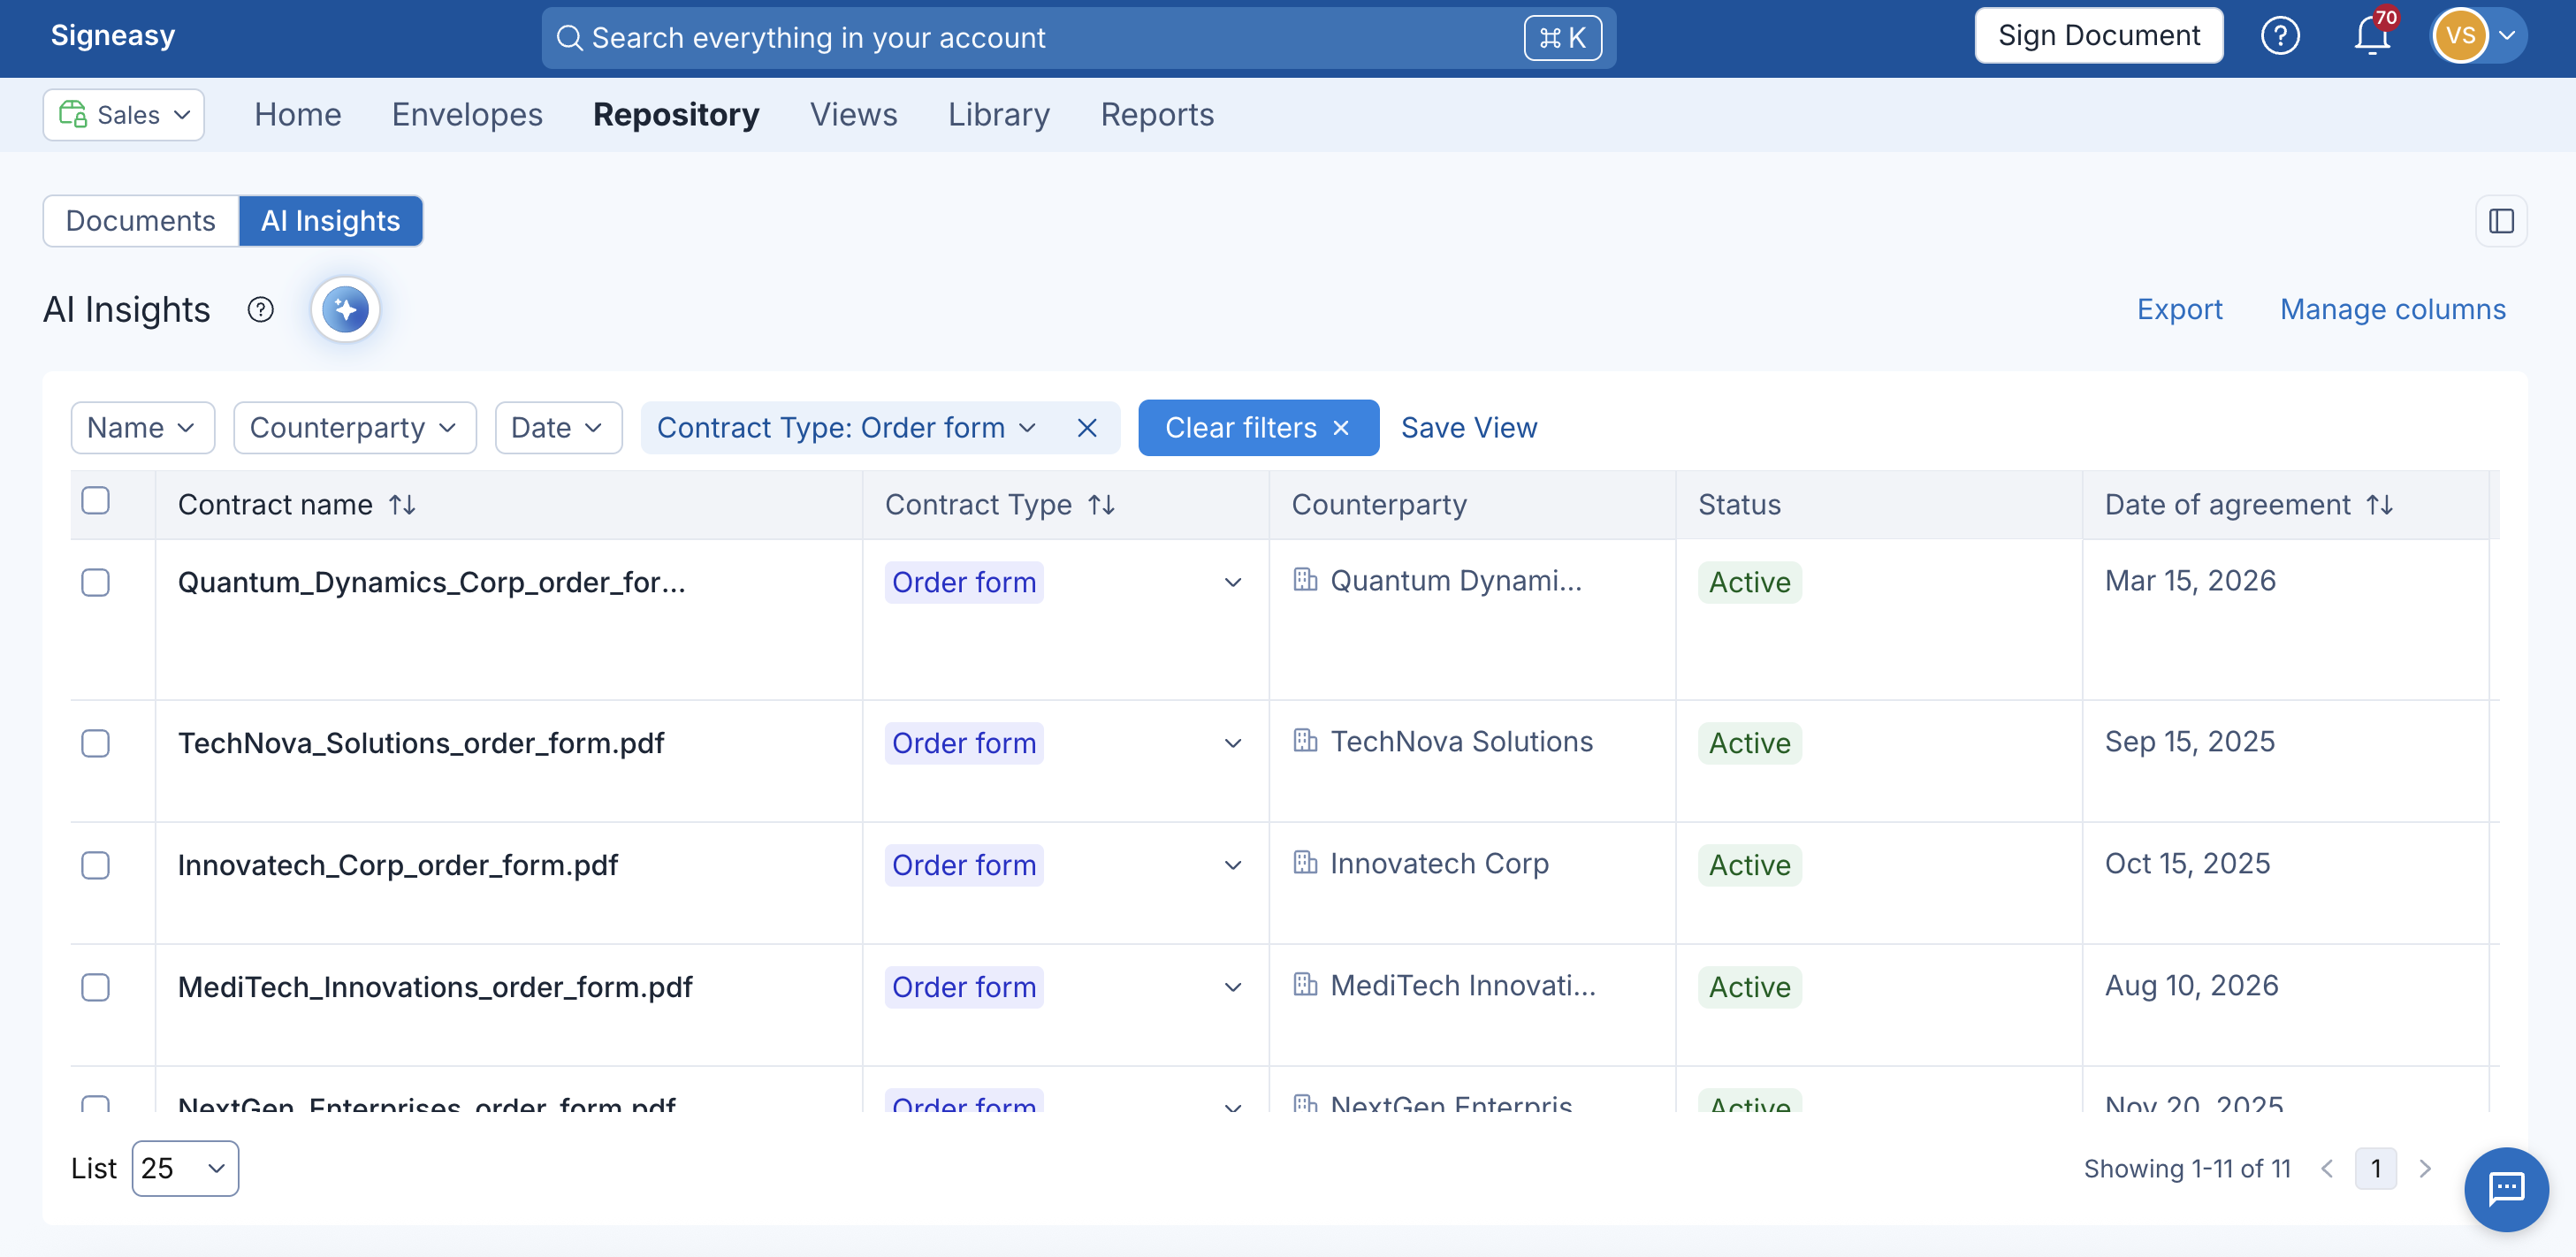Focus the account search field

tap(1078, 38)
